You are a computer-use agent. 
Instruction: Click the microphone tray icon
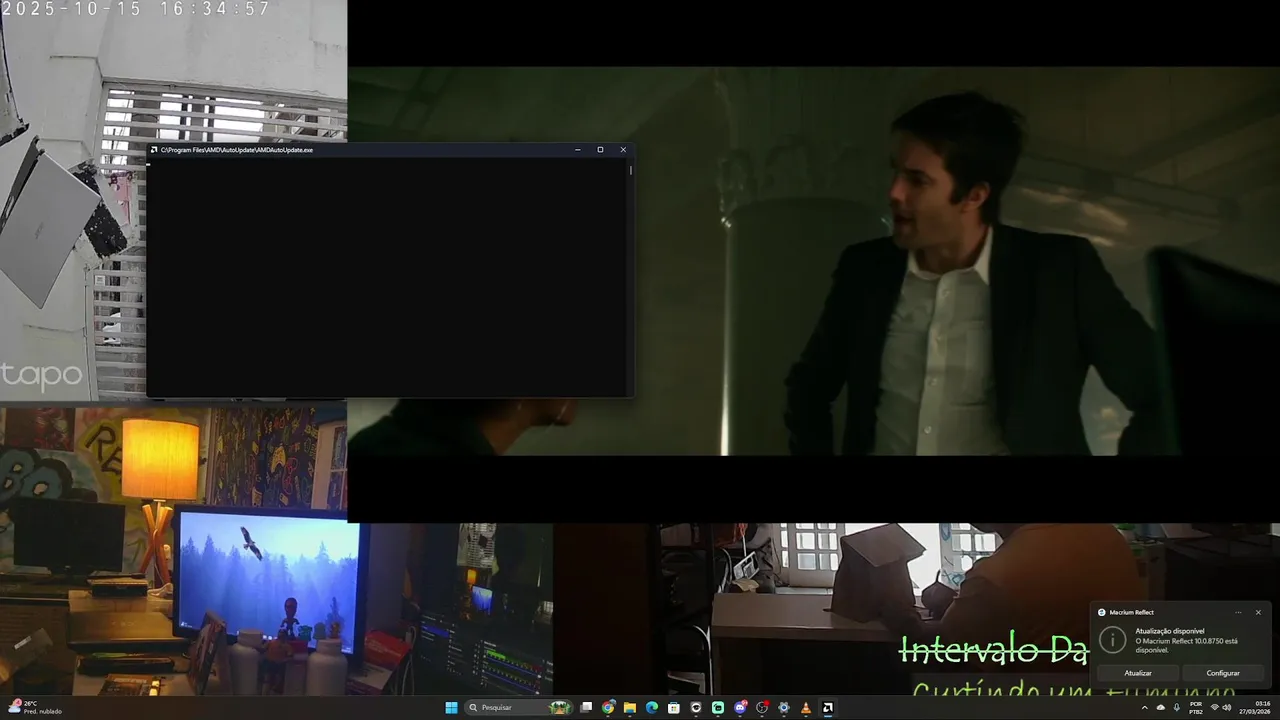(x=1177, y=708)
